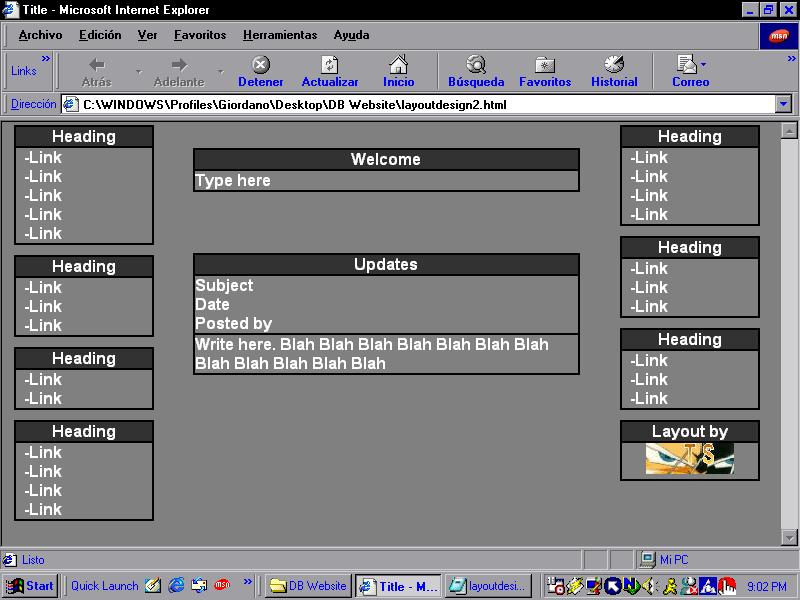Click the Actualizar (Refresh) icon

[x=329, y=66]
